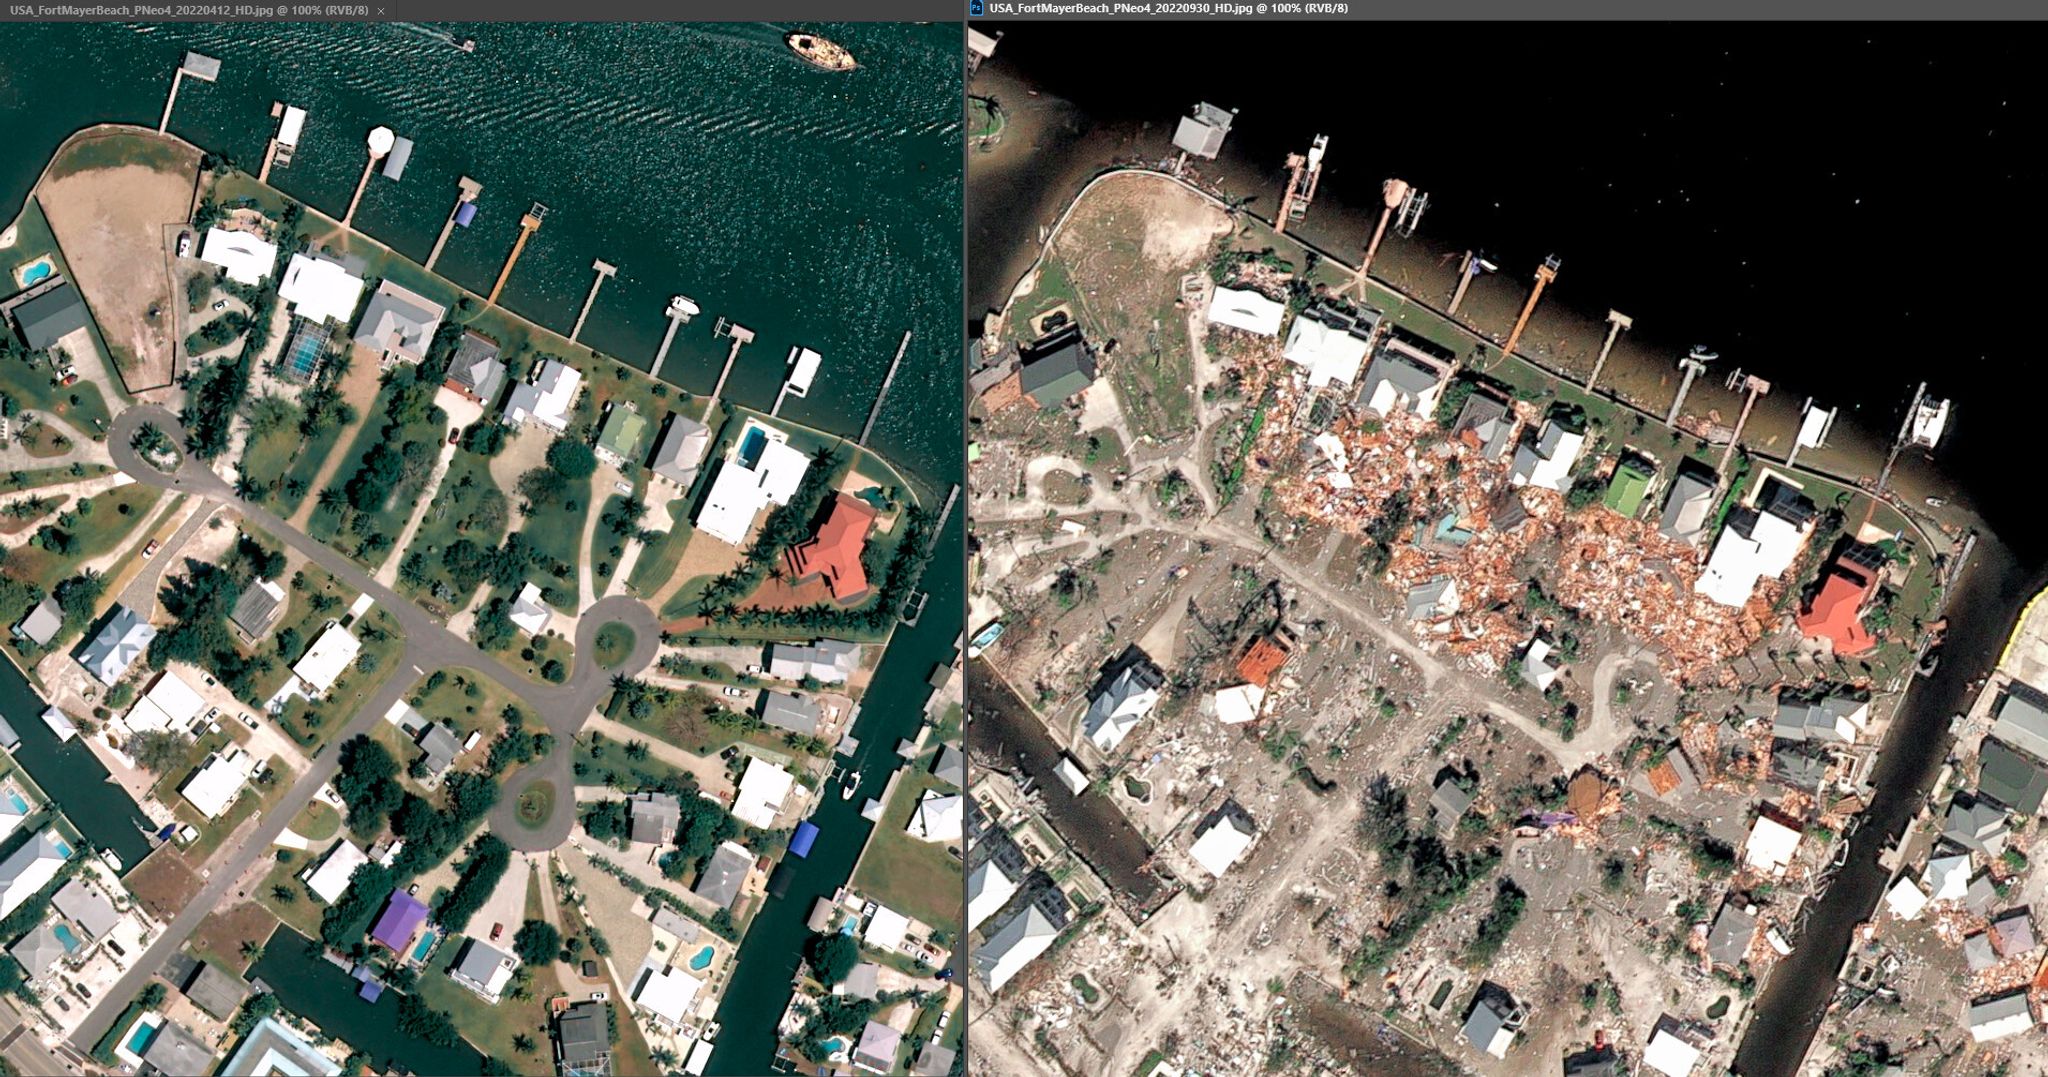Click the blue boat canopy in the left canal
Viewport: 2048px width, 1077px height.
pos(803,838)
